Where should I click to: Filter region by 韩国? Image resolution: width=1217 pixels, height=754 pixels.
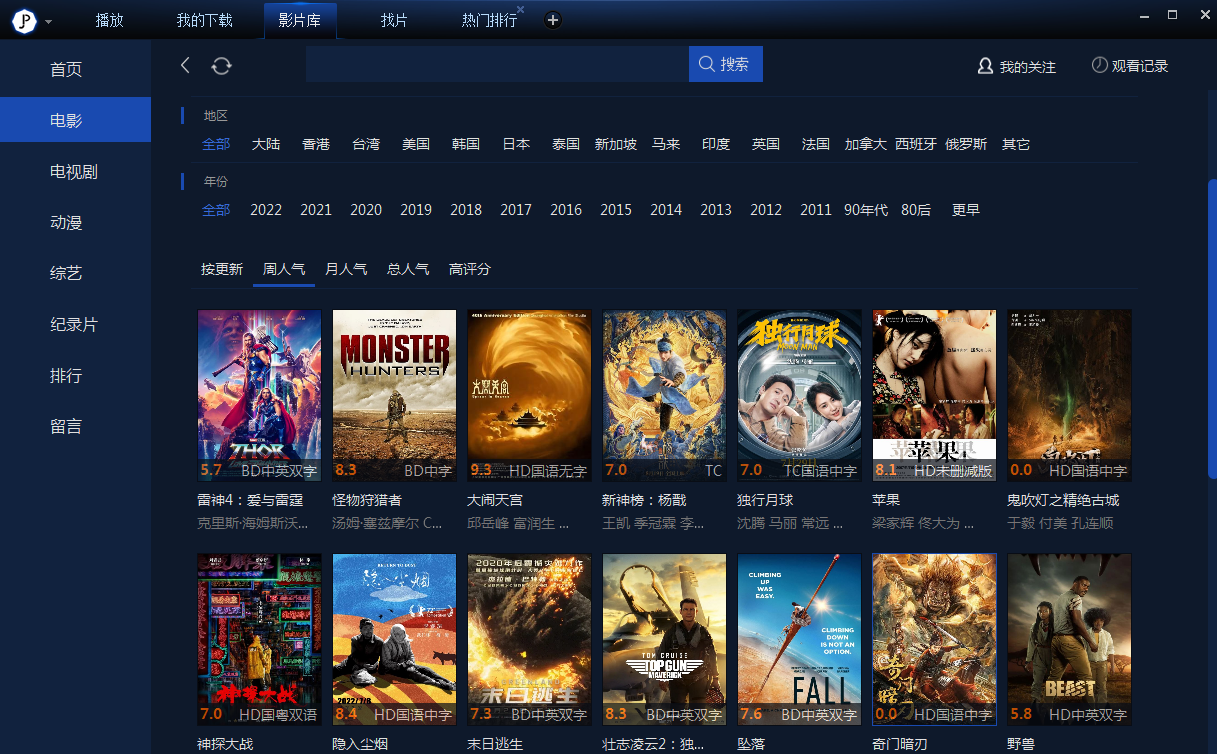pos(466,144)
